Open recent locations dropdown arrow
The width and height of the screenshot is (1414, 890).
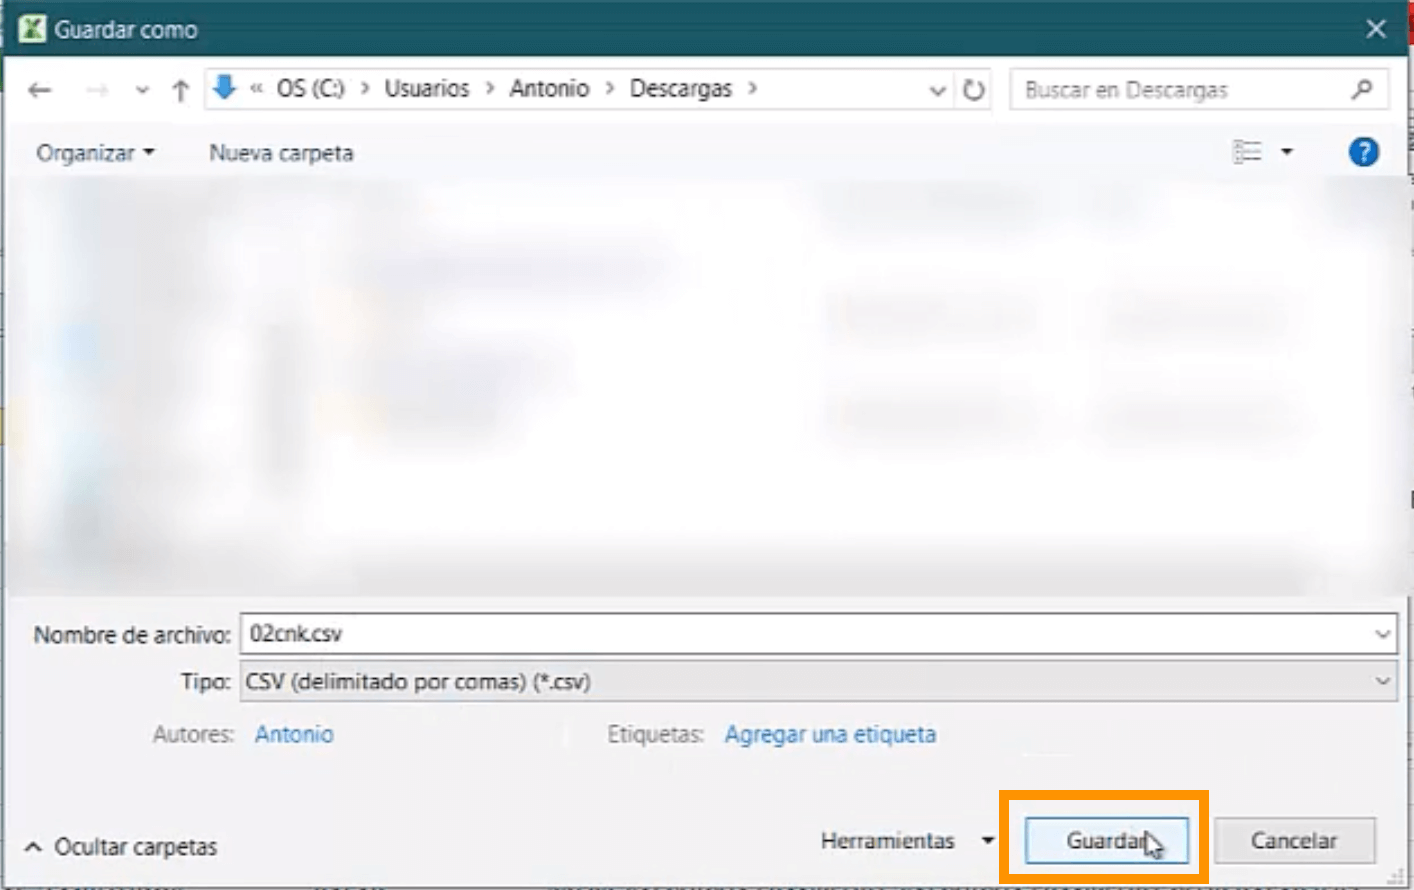tap(142, 91)
